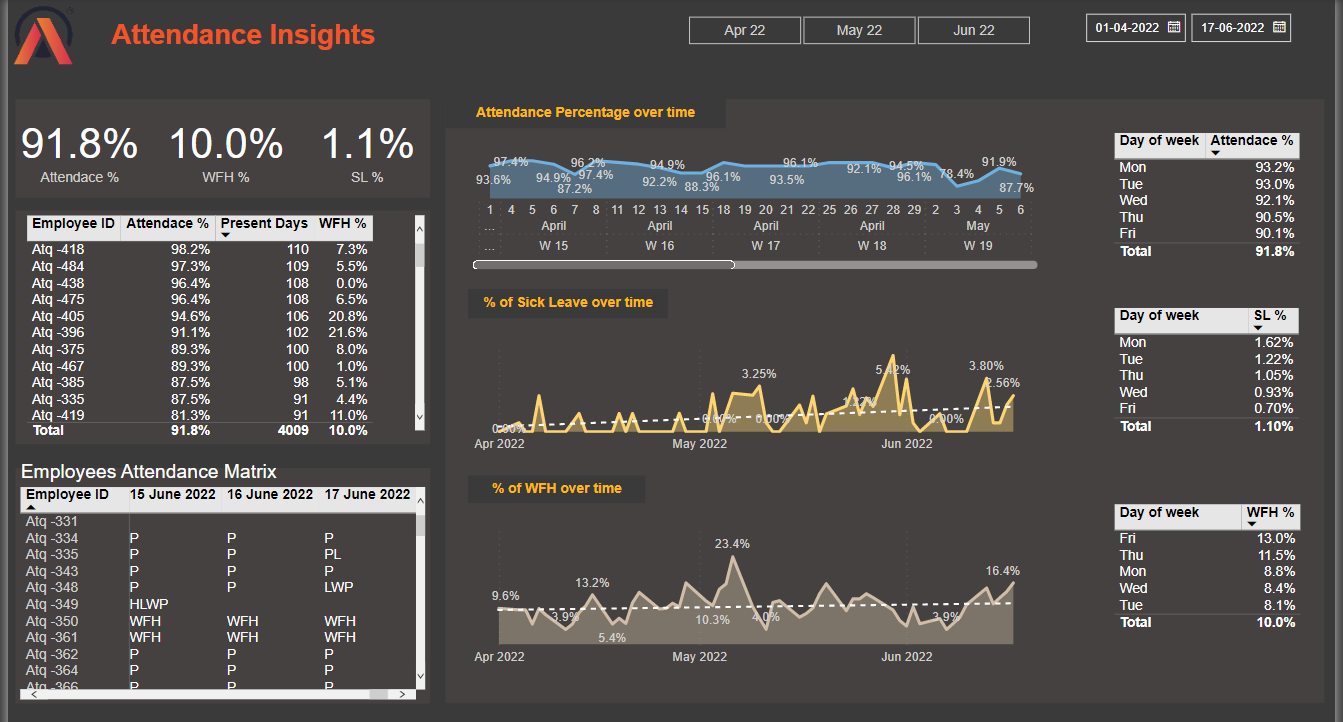Image resolution: width=1343 pixels, height=722 pixels.
Task: Click the 01-04-2022 start date field
Action: 1127,28
